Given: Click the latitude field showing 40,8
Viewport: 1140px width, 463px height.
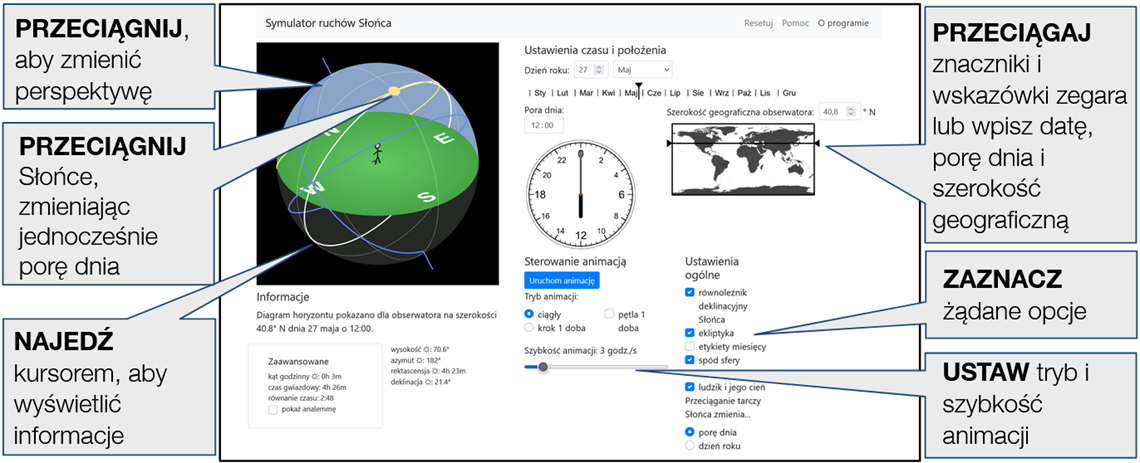Looking at the screenshot, I should 838,112.
